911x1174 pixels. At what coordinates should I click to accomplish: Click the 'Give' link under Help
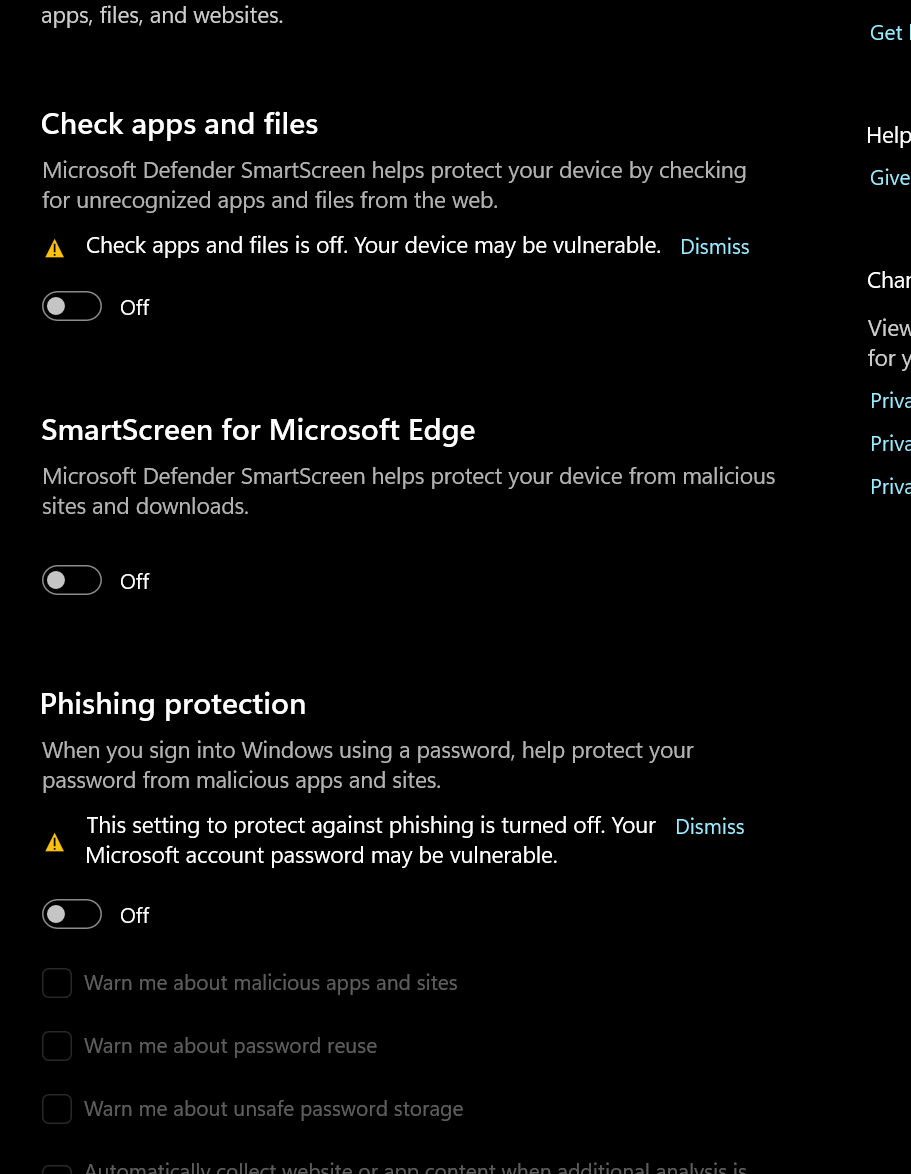coord(890,178)
